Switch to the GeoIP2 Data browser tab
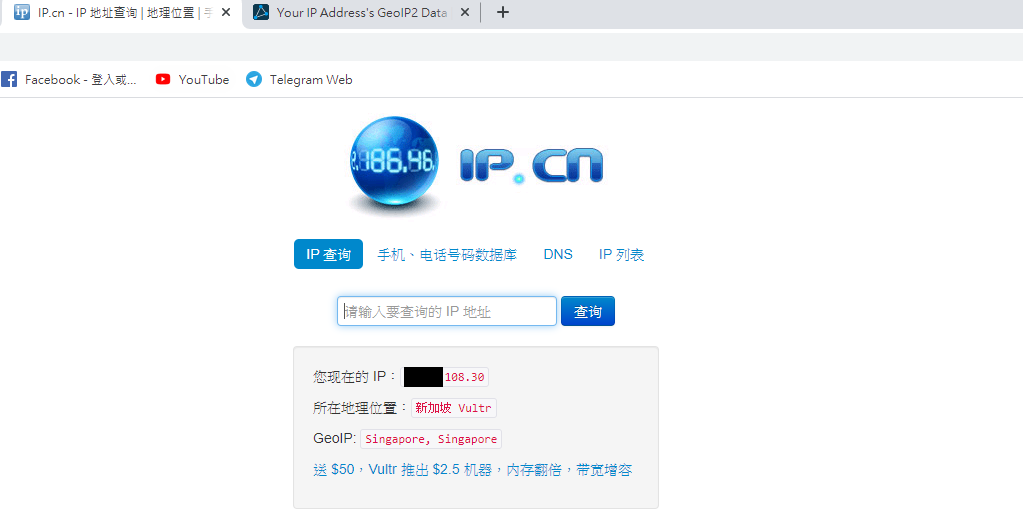Image resolution: width=1023 pixels, height=526 pixels. coord(362,13)
